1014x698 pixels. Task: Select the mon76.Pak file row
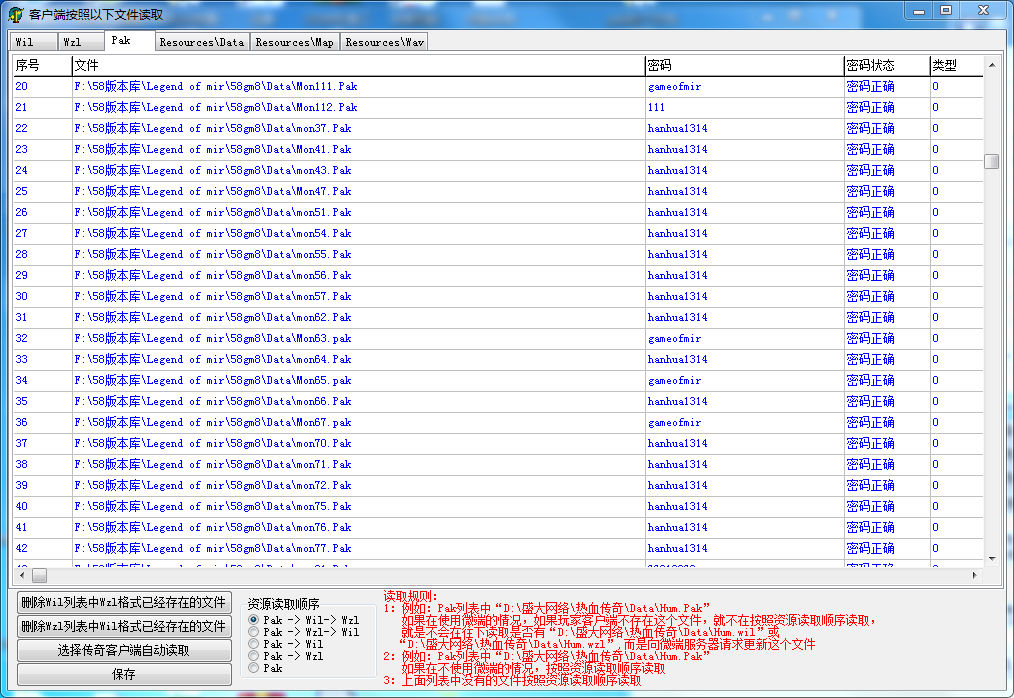498,528
